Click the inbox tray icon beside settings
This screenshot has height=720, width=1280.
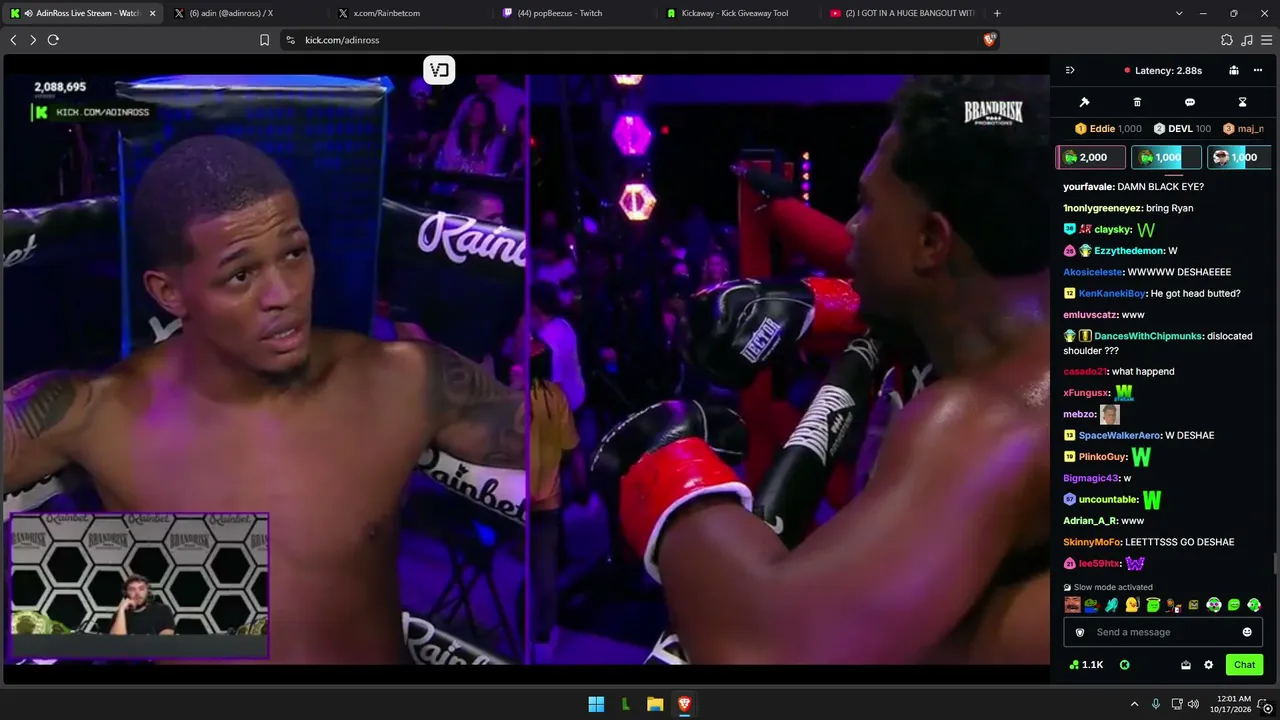point(1186,665)
